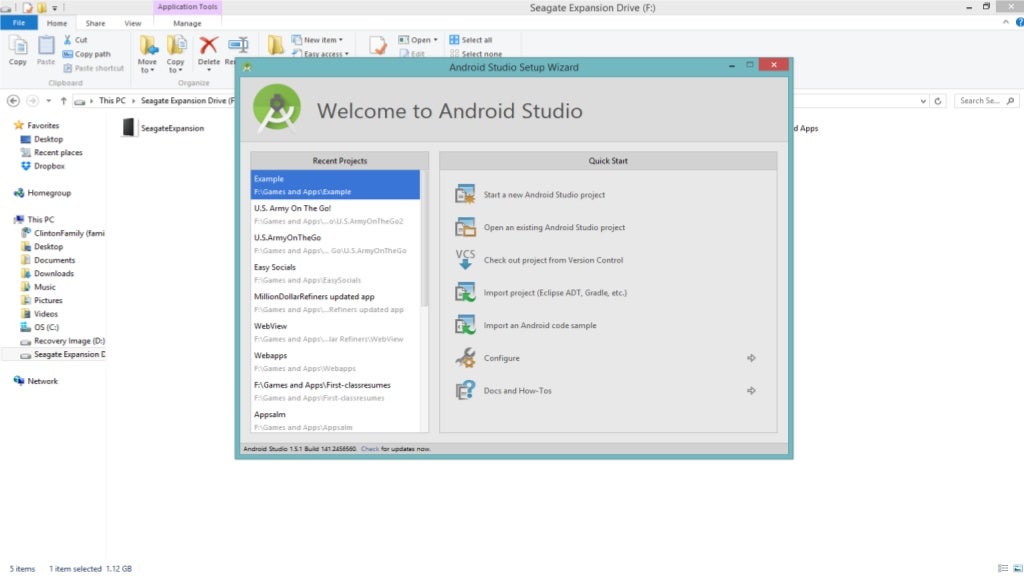This screenshot has height=576, width=1024.
Task: Expand the Docs and How-Tos submenu arrow
Action: (751, 391)
